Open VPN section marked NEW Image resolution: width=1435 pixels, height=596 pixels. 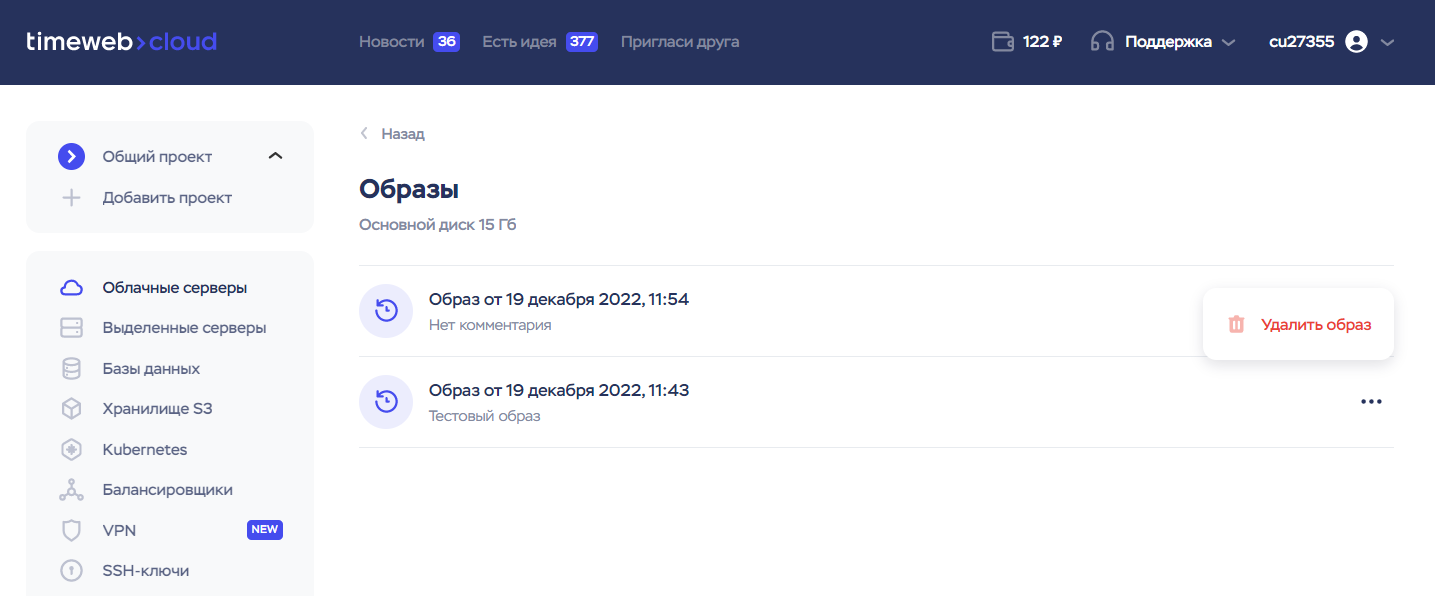click(119, 530)
